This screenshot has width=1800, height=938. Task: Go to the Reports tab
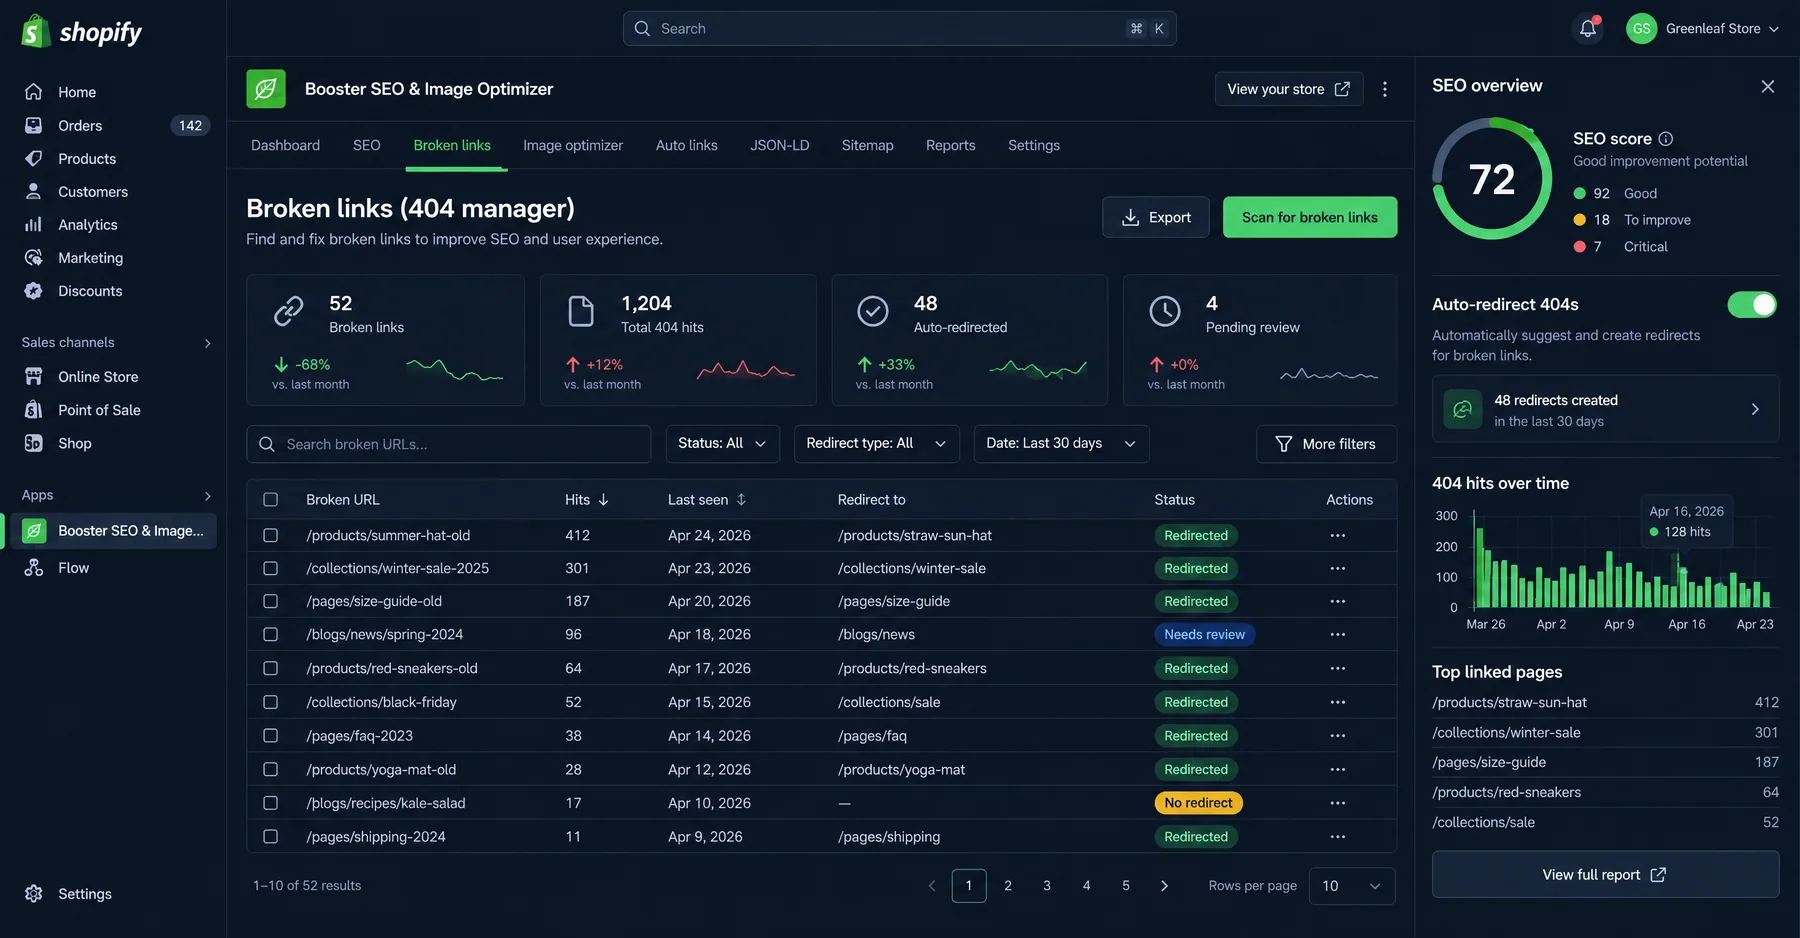950,145
